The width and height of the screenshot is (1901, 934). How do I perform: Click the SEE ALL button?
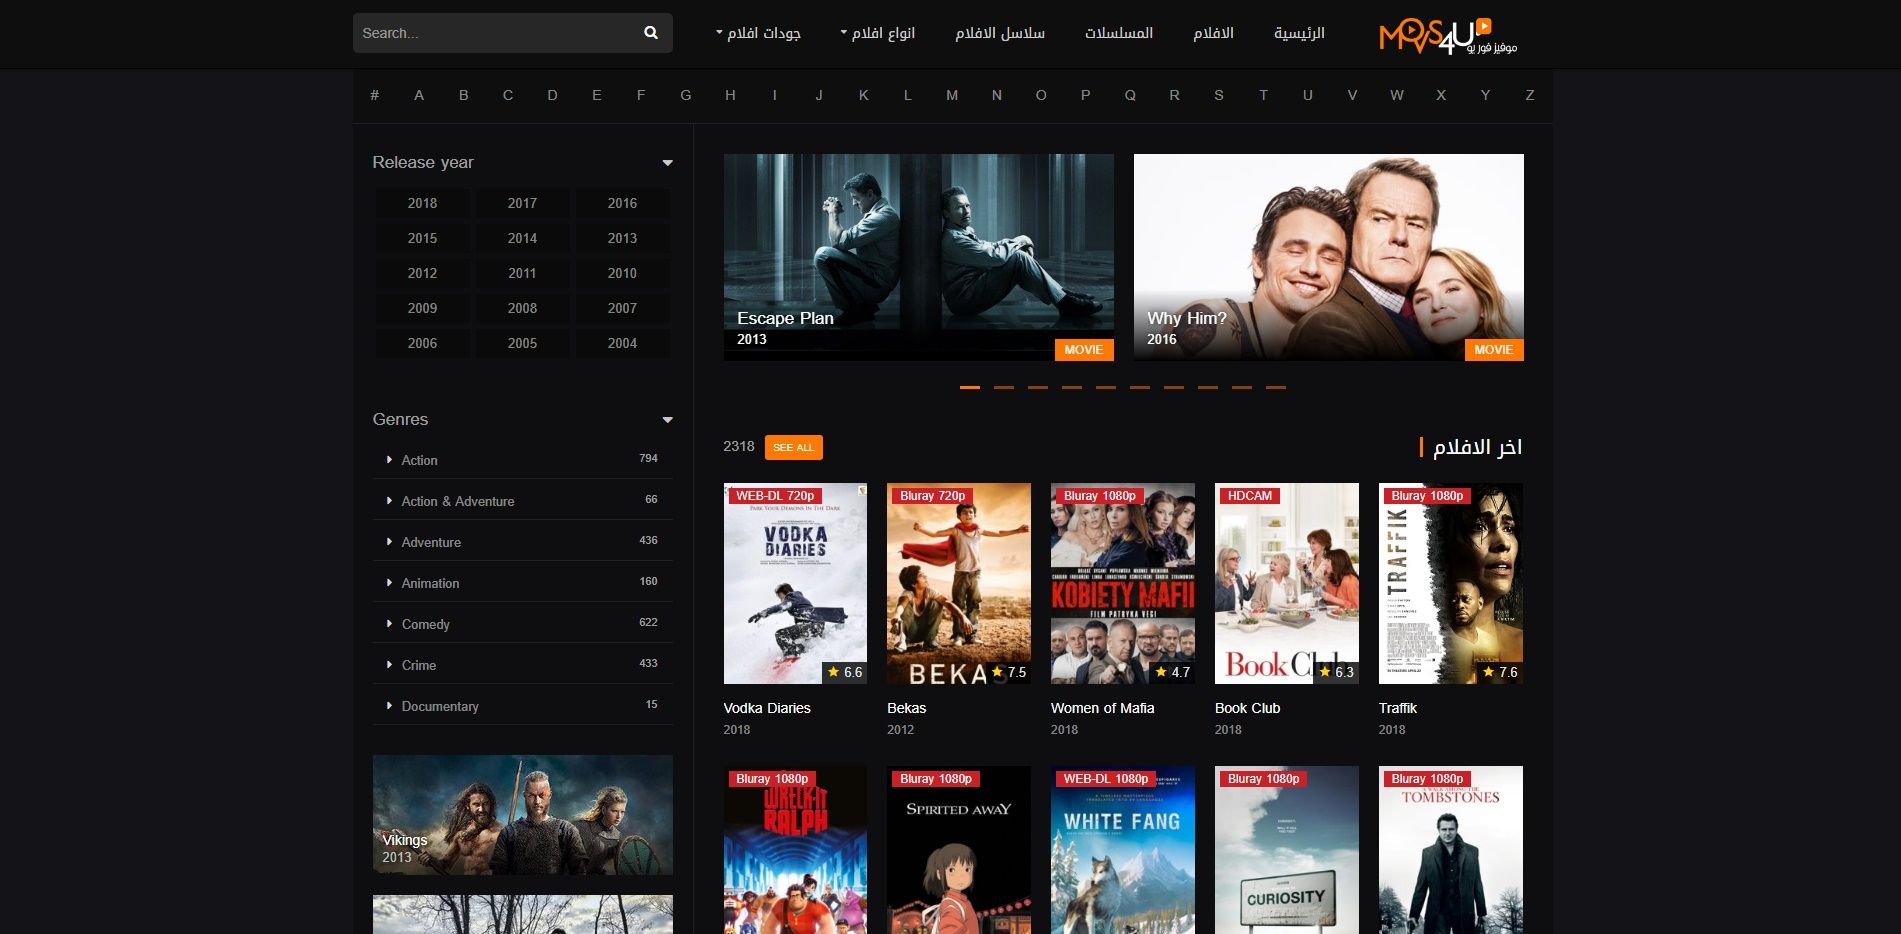click(793, 447)
